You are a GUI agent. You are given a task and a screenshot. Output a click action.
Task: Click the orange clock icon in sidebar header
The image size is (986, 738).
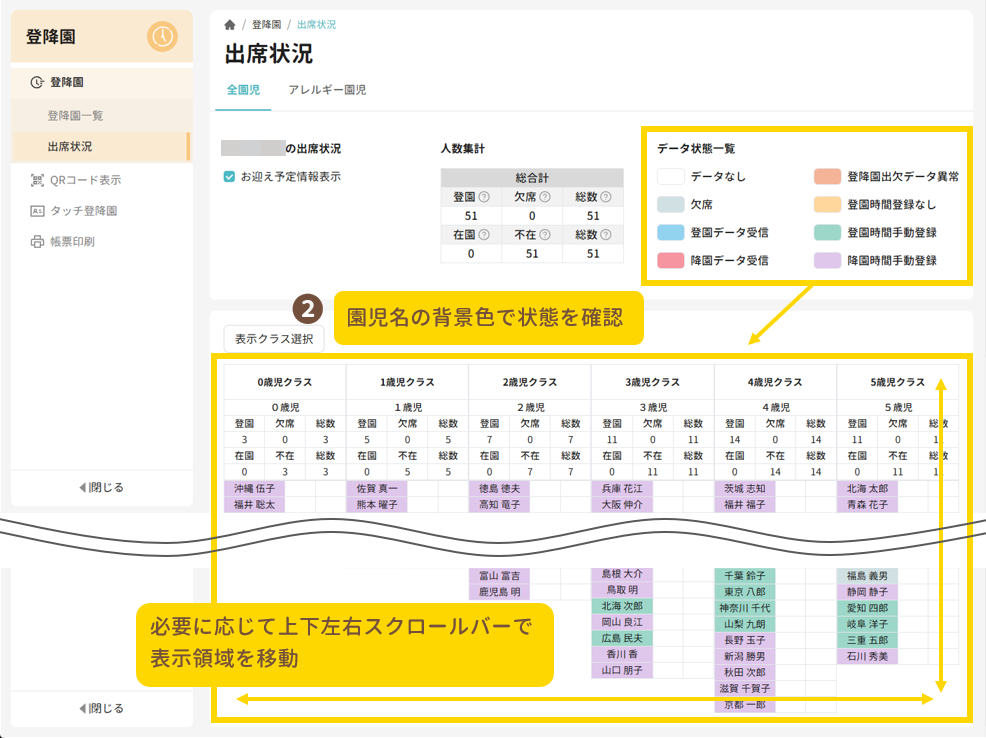(162, 37)
